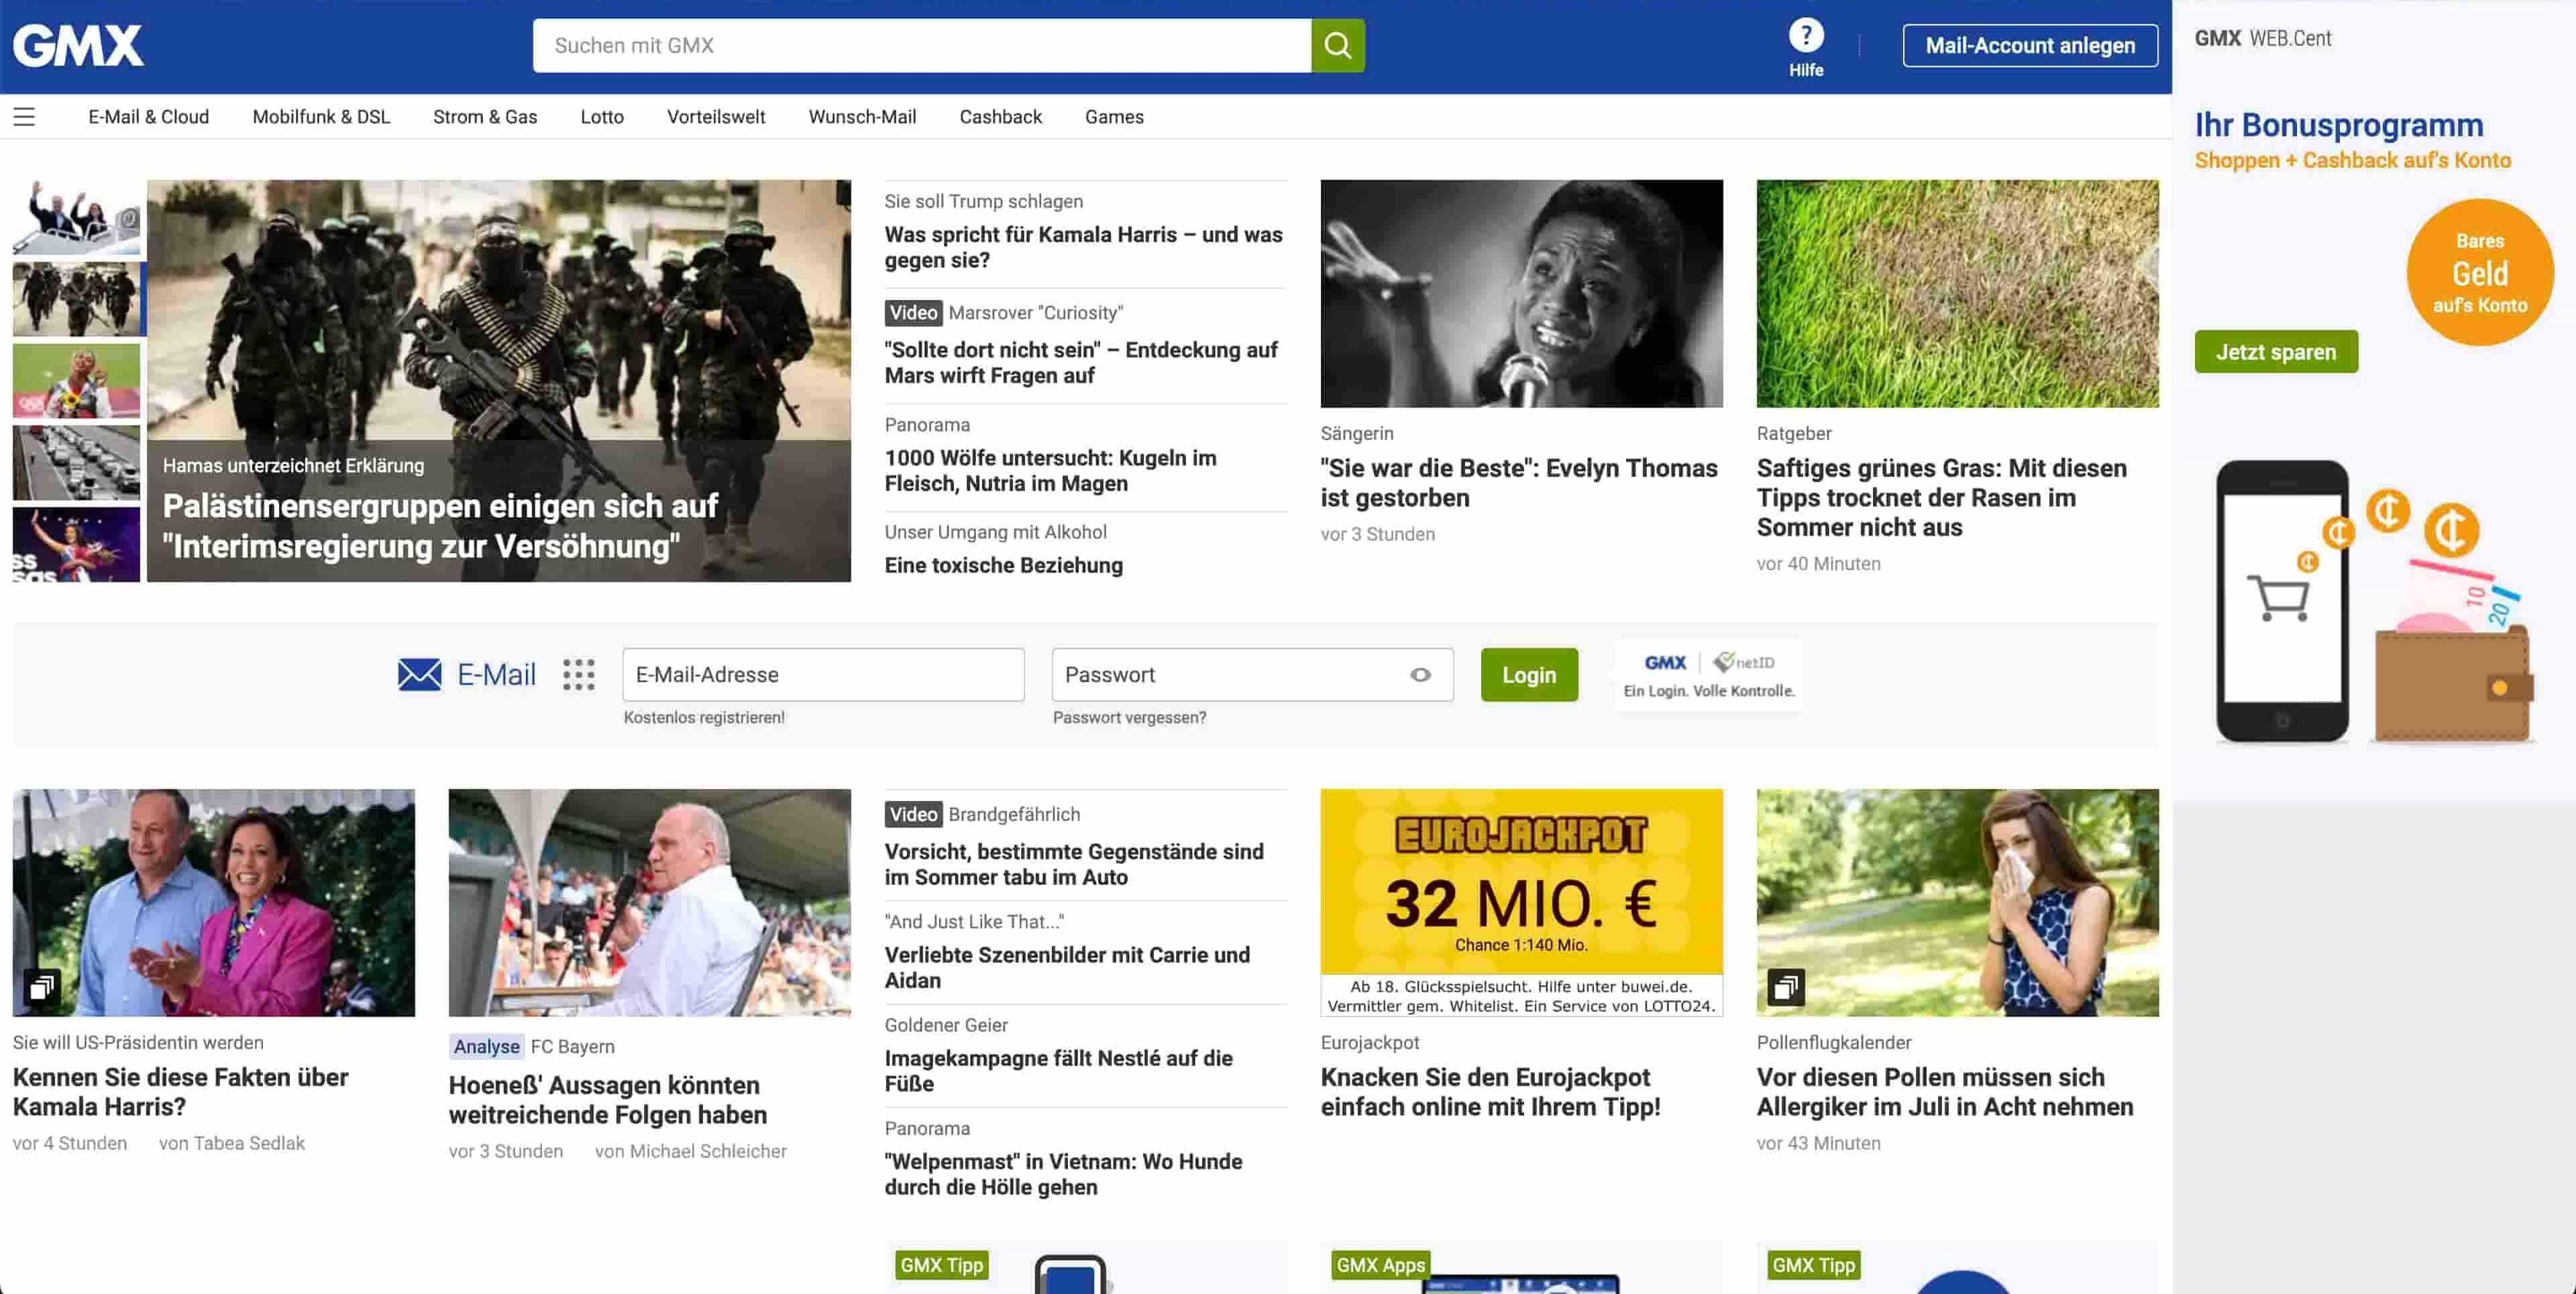Open Hoeneß' Aussagen article headline

(x=608, y=1100)
